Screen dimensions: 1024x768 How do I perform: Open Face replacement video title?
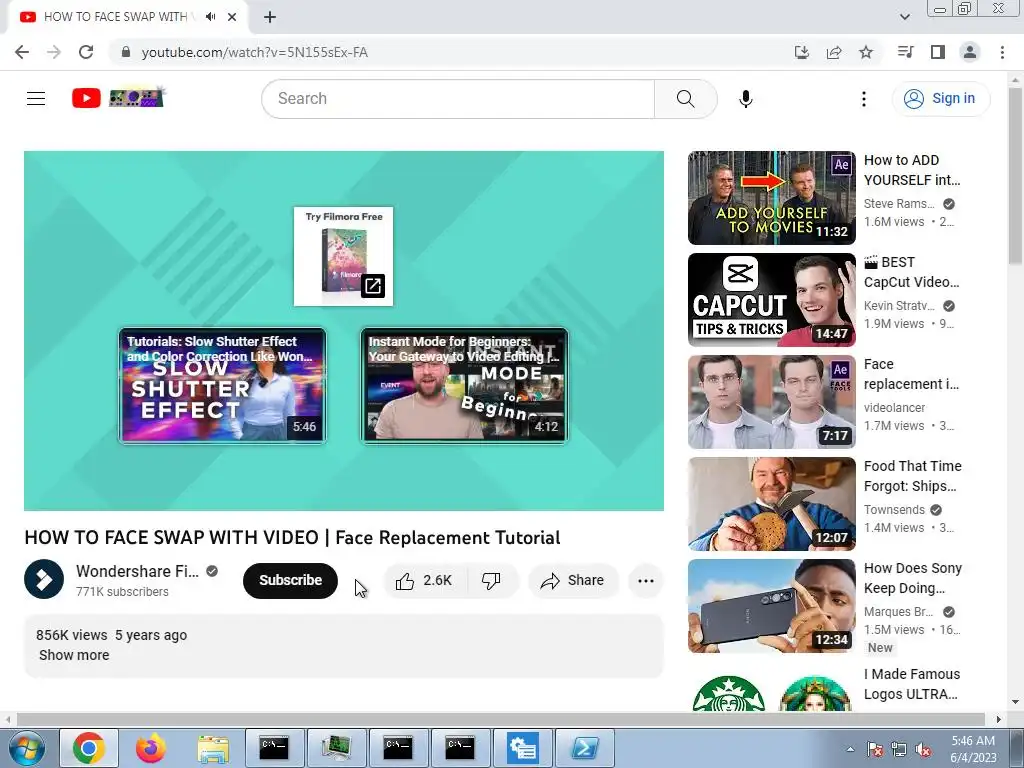[x=912, y=374]
